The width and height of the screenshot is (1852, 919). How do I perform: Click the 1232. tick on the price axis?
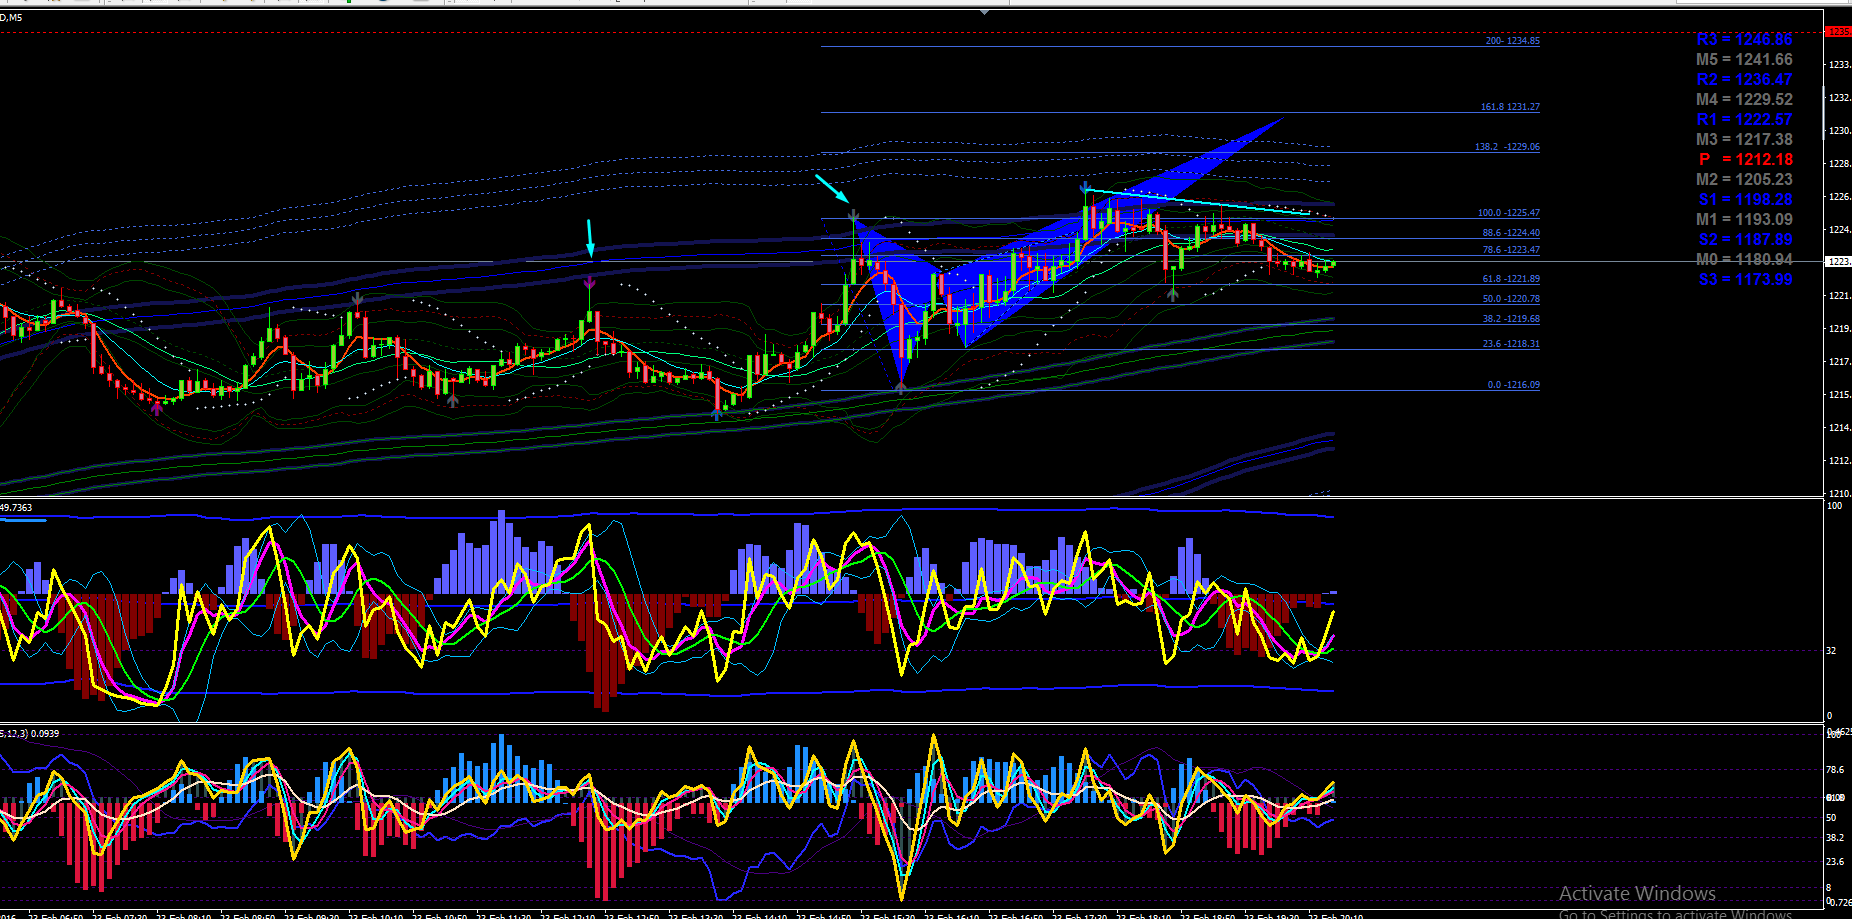1839,98
